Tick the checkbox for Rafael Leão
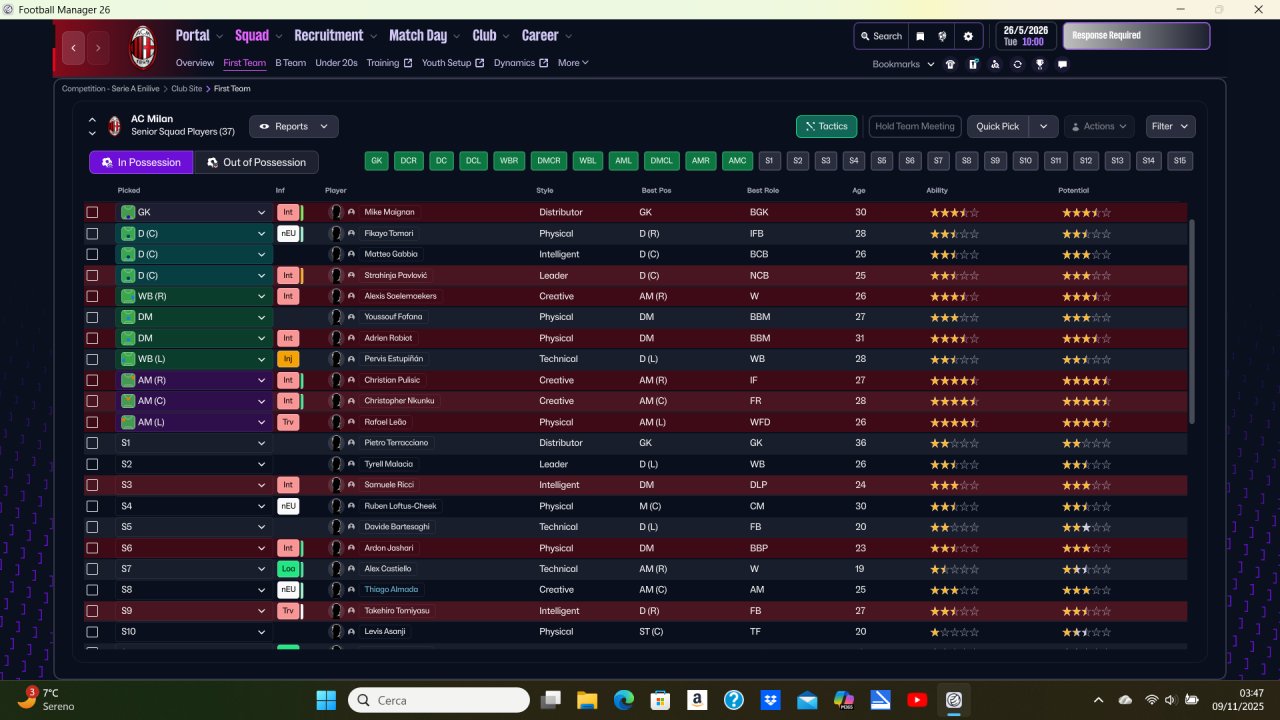The image size is (1280, 720). (x=92, y=422)
